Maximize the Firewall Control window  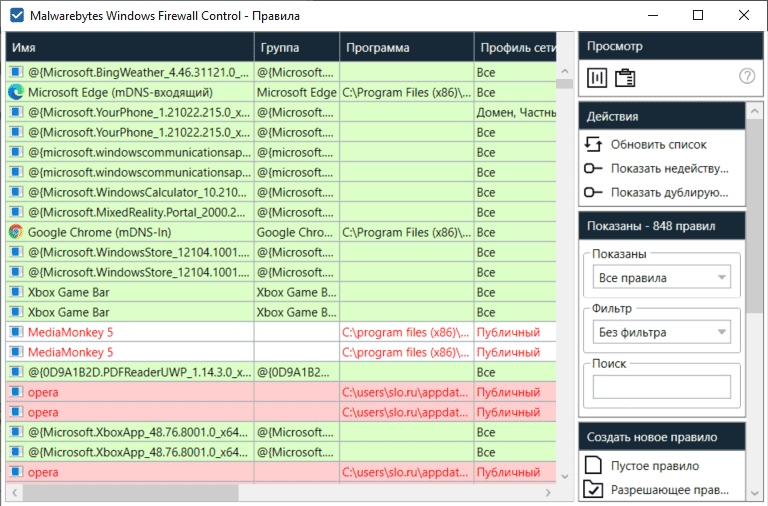point(698,15)
